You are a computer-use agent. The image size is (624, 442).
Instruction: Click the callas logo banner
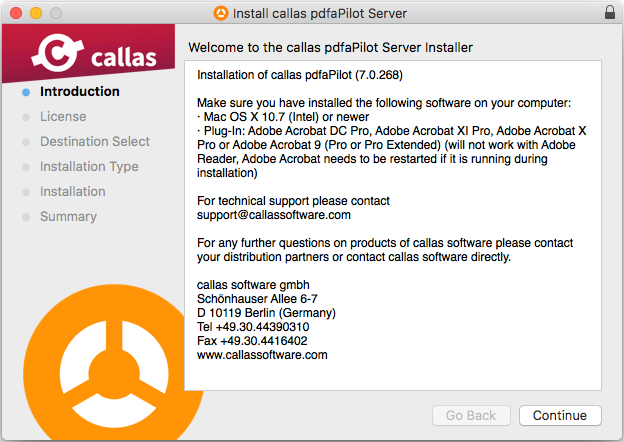[89, 53]
